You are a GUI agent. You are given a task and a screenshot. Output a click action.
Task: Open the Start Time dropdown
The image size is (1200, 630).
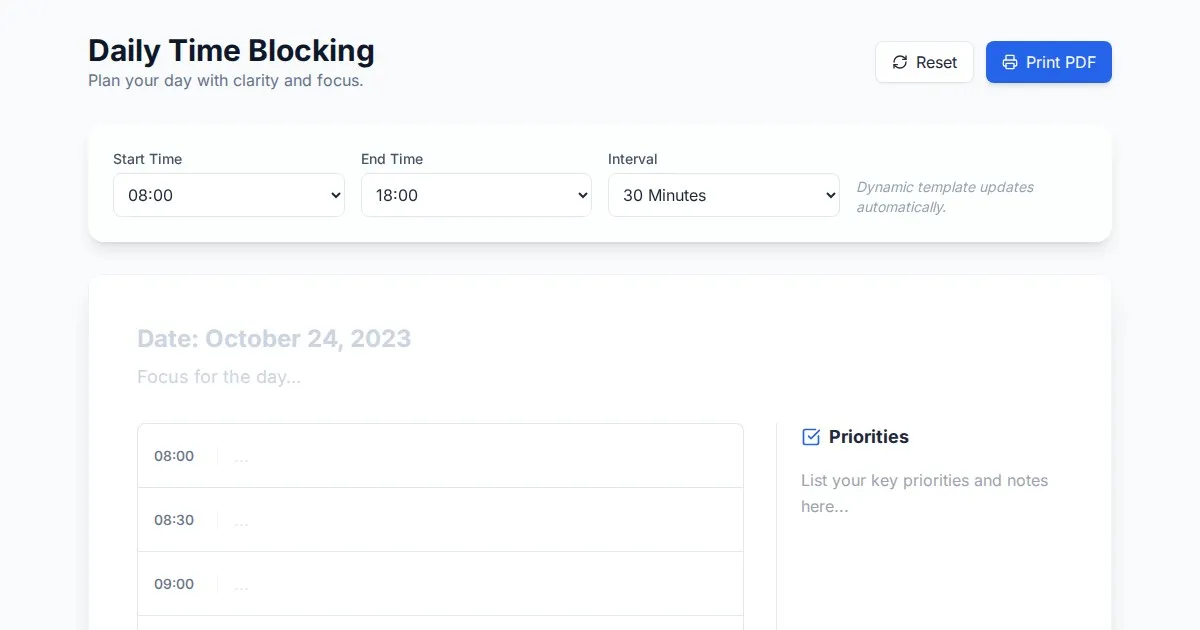[x=229, y=195]
